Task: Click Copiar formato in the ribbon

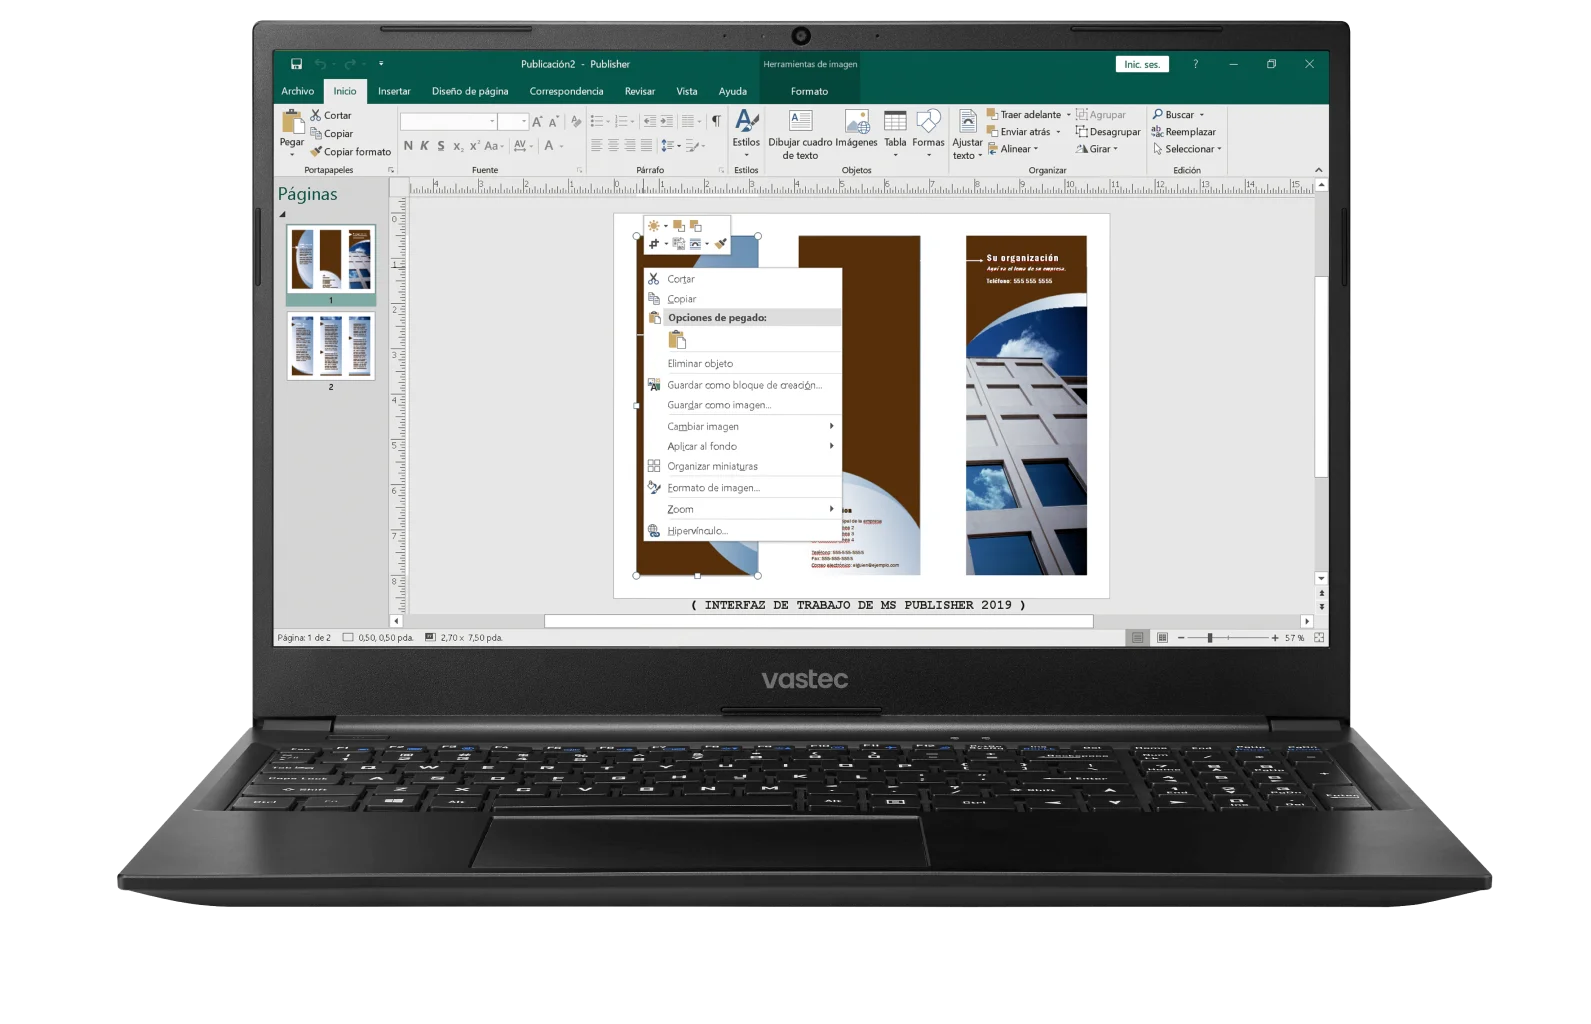Action: (350, 152)
